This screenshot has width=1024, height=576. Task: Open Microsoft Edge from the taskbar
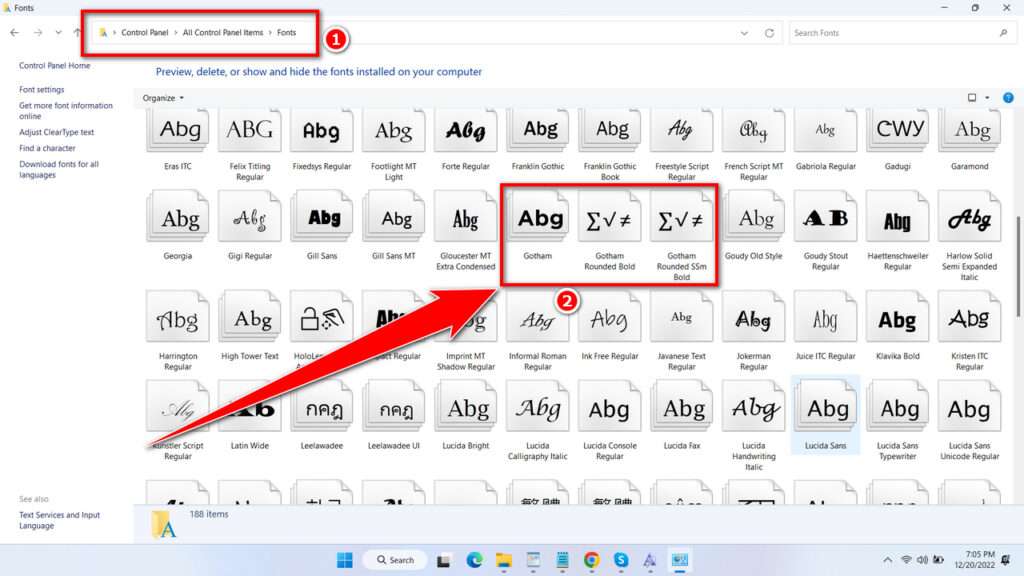tap(474, 560)
